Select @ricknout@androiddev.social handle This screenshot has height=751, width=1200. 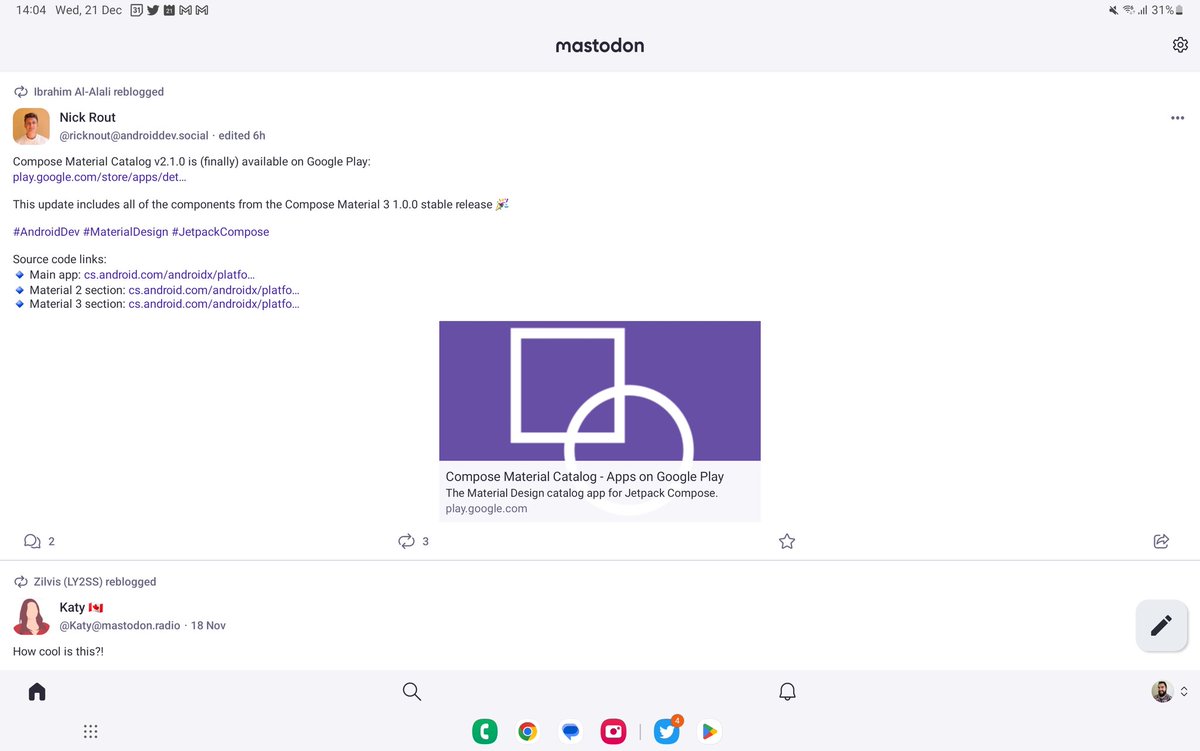134,135
